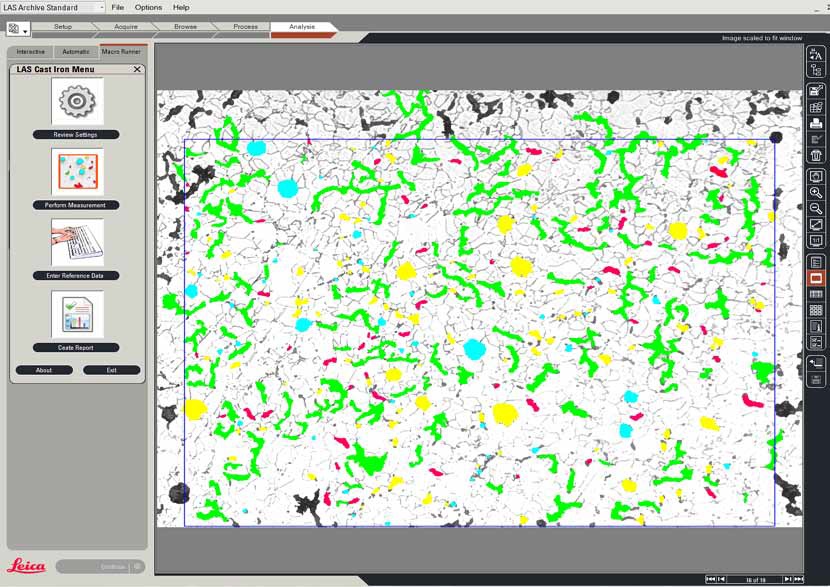Toggle the highlighted single image view mode
The width and height of the screenshot is (830, 587).
point(816,278)
